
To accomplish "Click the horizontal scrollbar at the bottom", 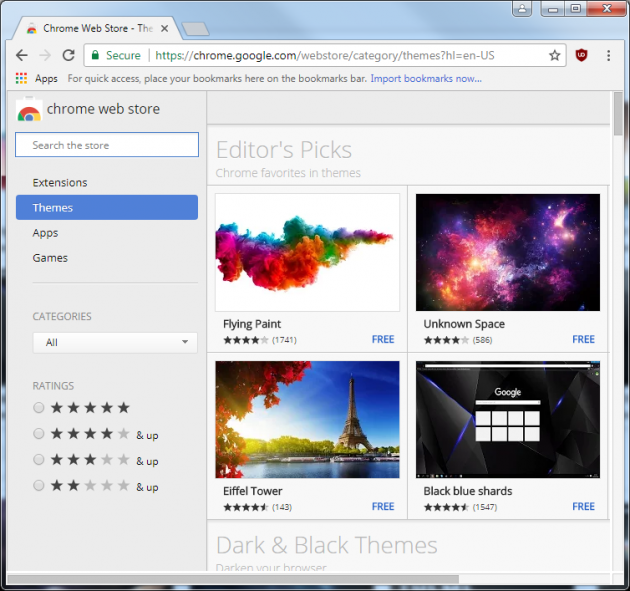I will [233, 579].
